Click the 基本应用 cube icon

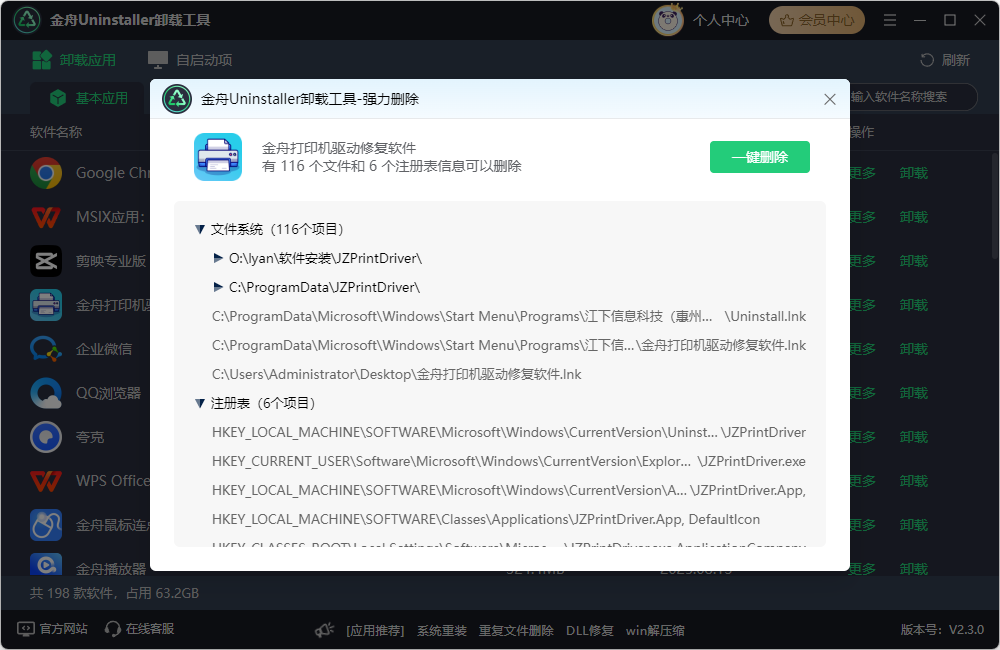[x=58, y=98]
